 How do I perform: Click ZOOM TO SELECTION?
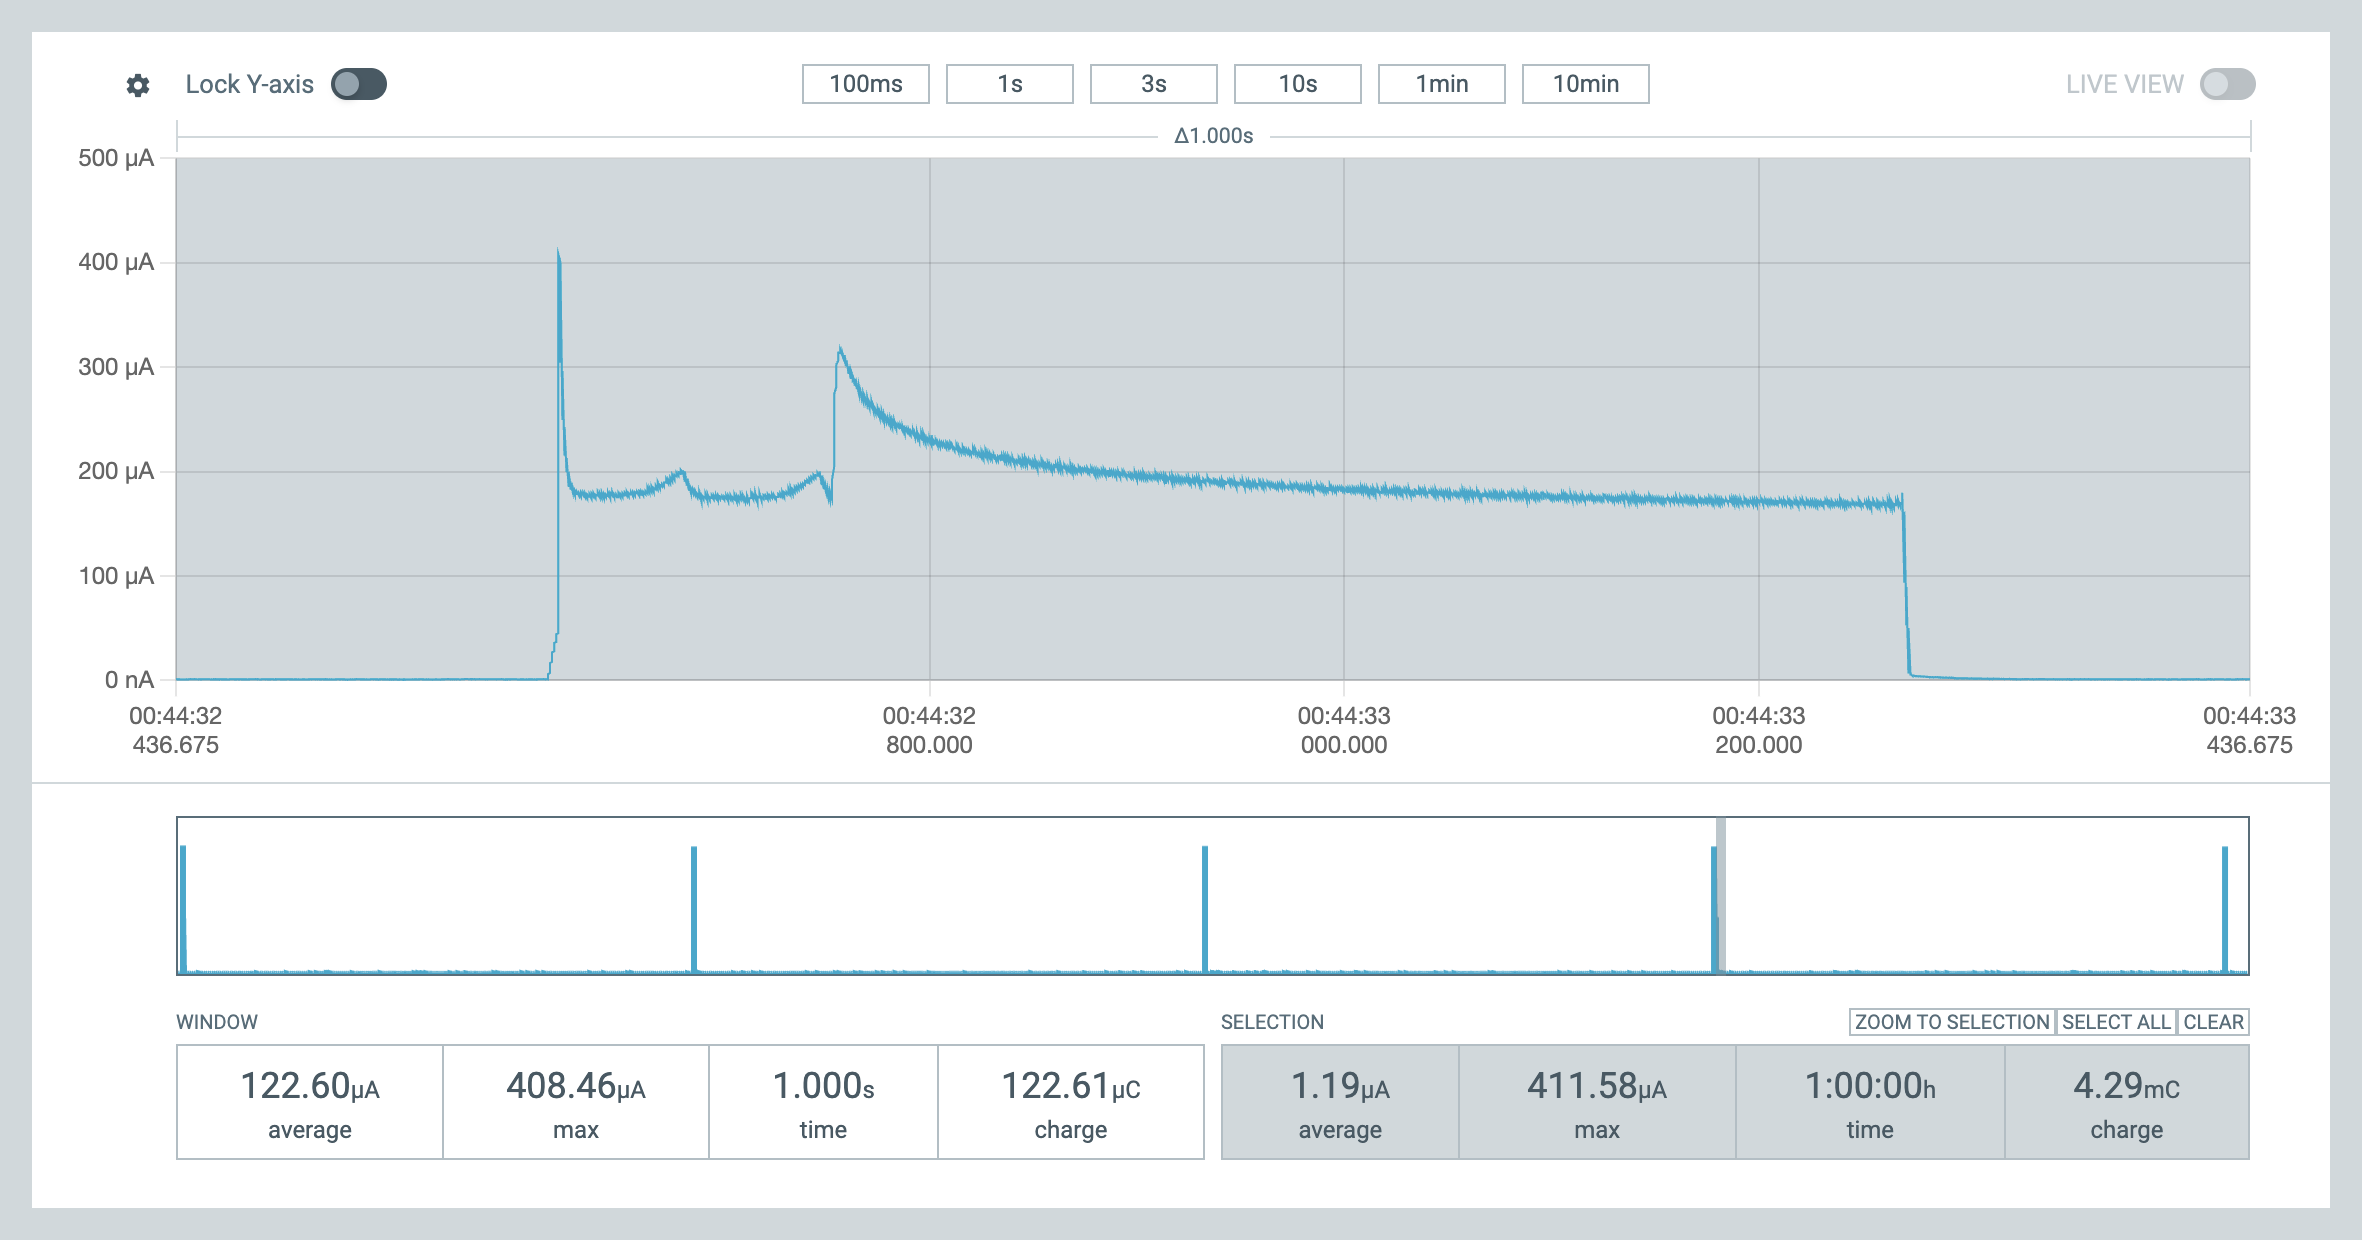coord(1951,1022)
